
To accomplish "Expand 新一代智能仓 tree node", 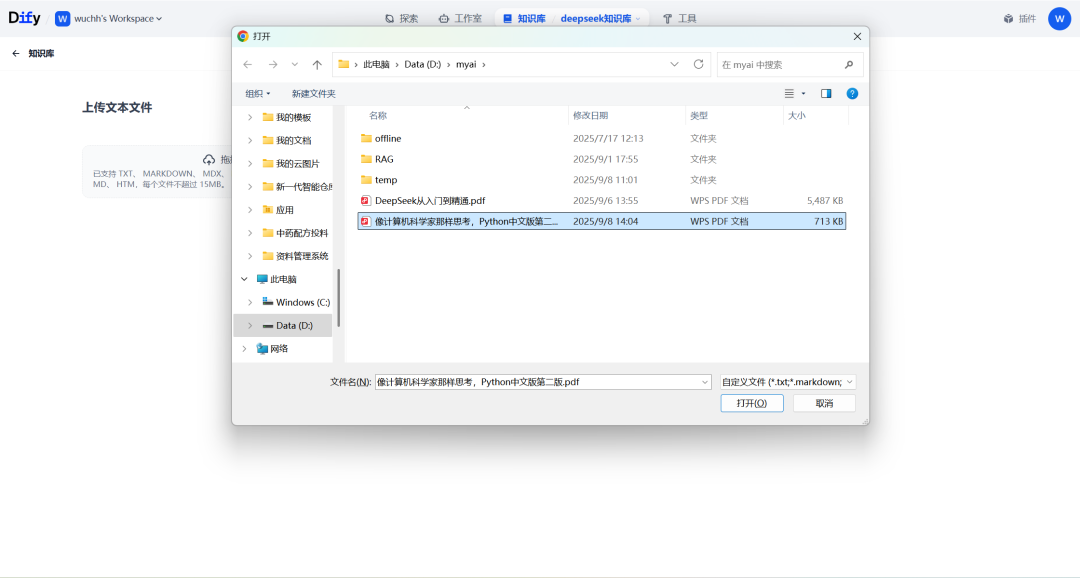I will (x=250, y=187).
